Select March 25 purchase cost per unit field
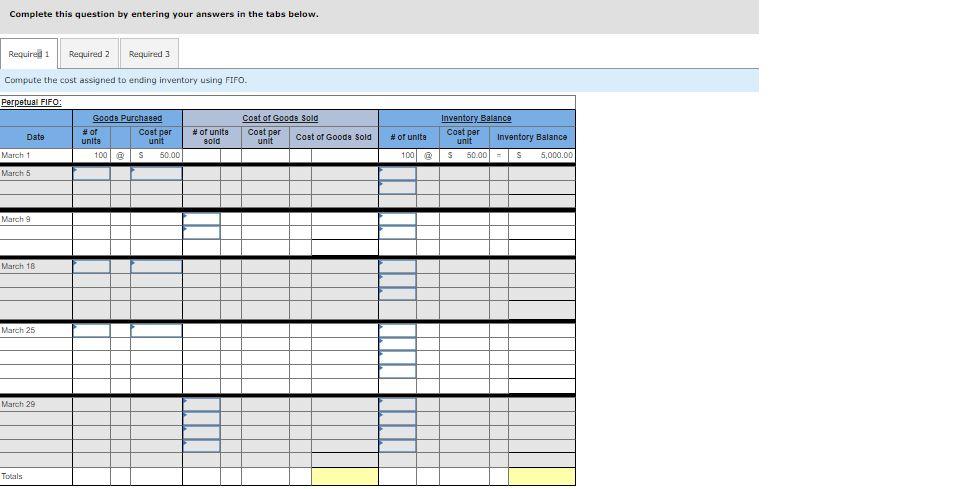 tap(156, 330)
